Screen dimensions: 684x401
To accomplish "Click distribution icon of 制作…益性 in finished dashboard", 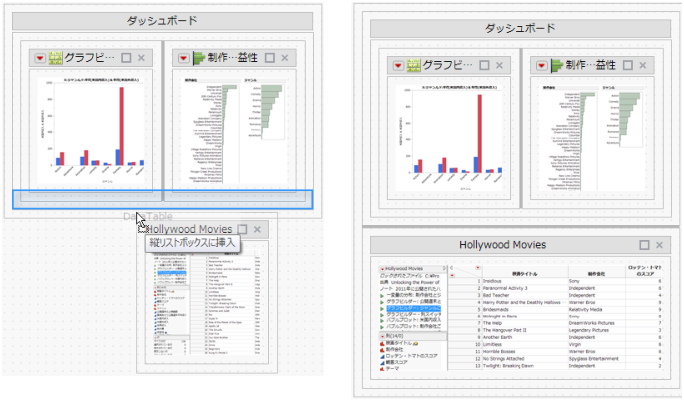I will click(557, 65).
